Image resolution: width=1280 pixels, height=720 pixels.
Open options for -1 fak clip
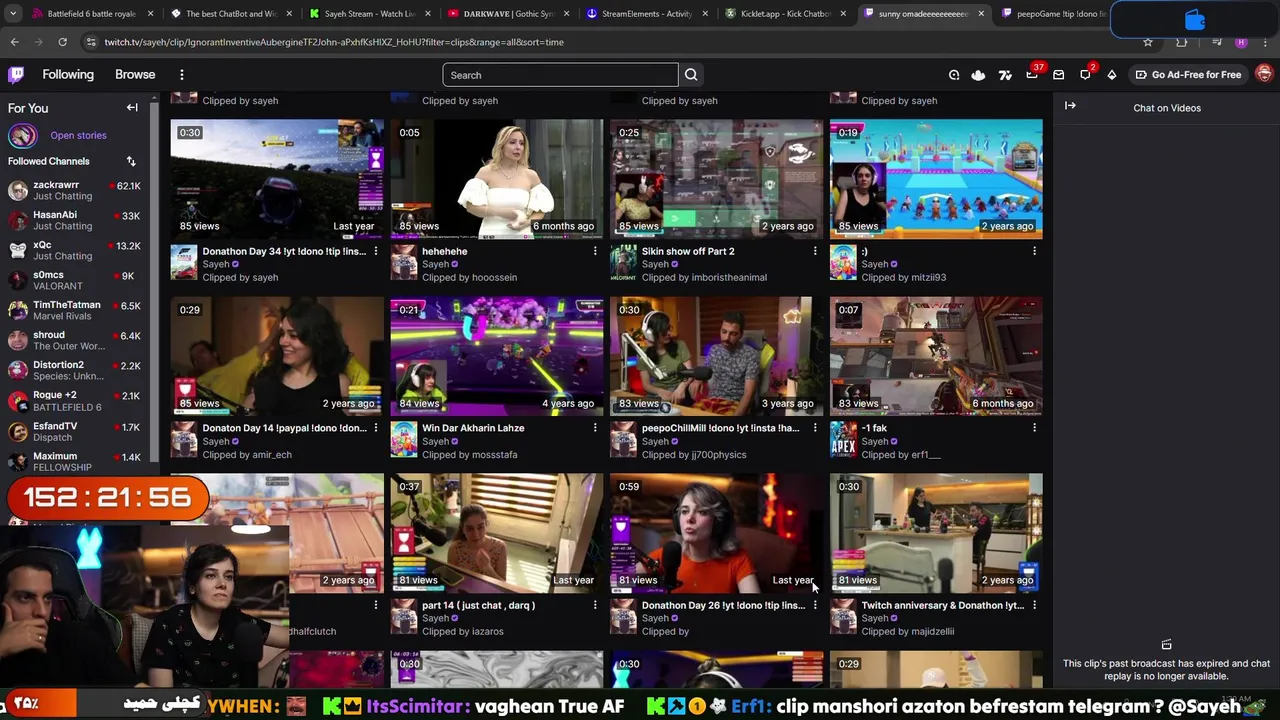[1035, 428]
